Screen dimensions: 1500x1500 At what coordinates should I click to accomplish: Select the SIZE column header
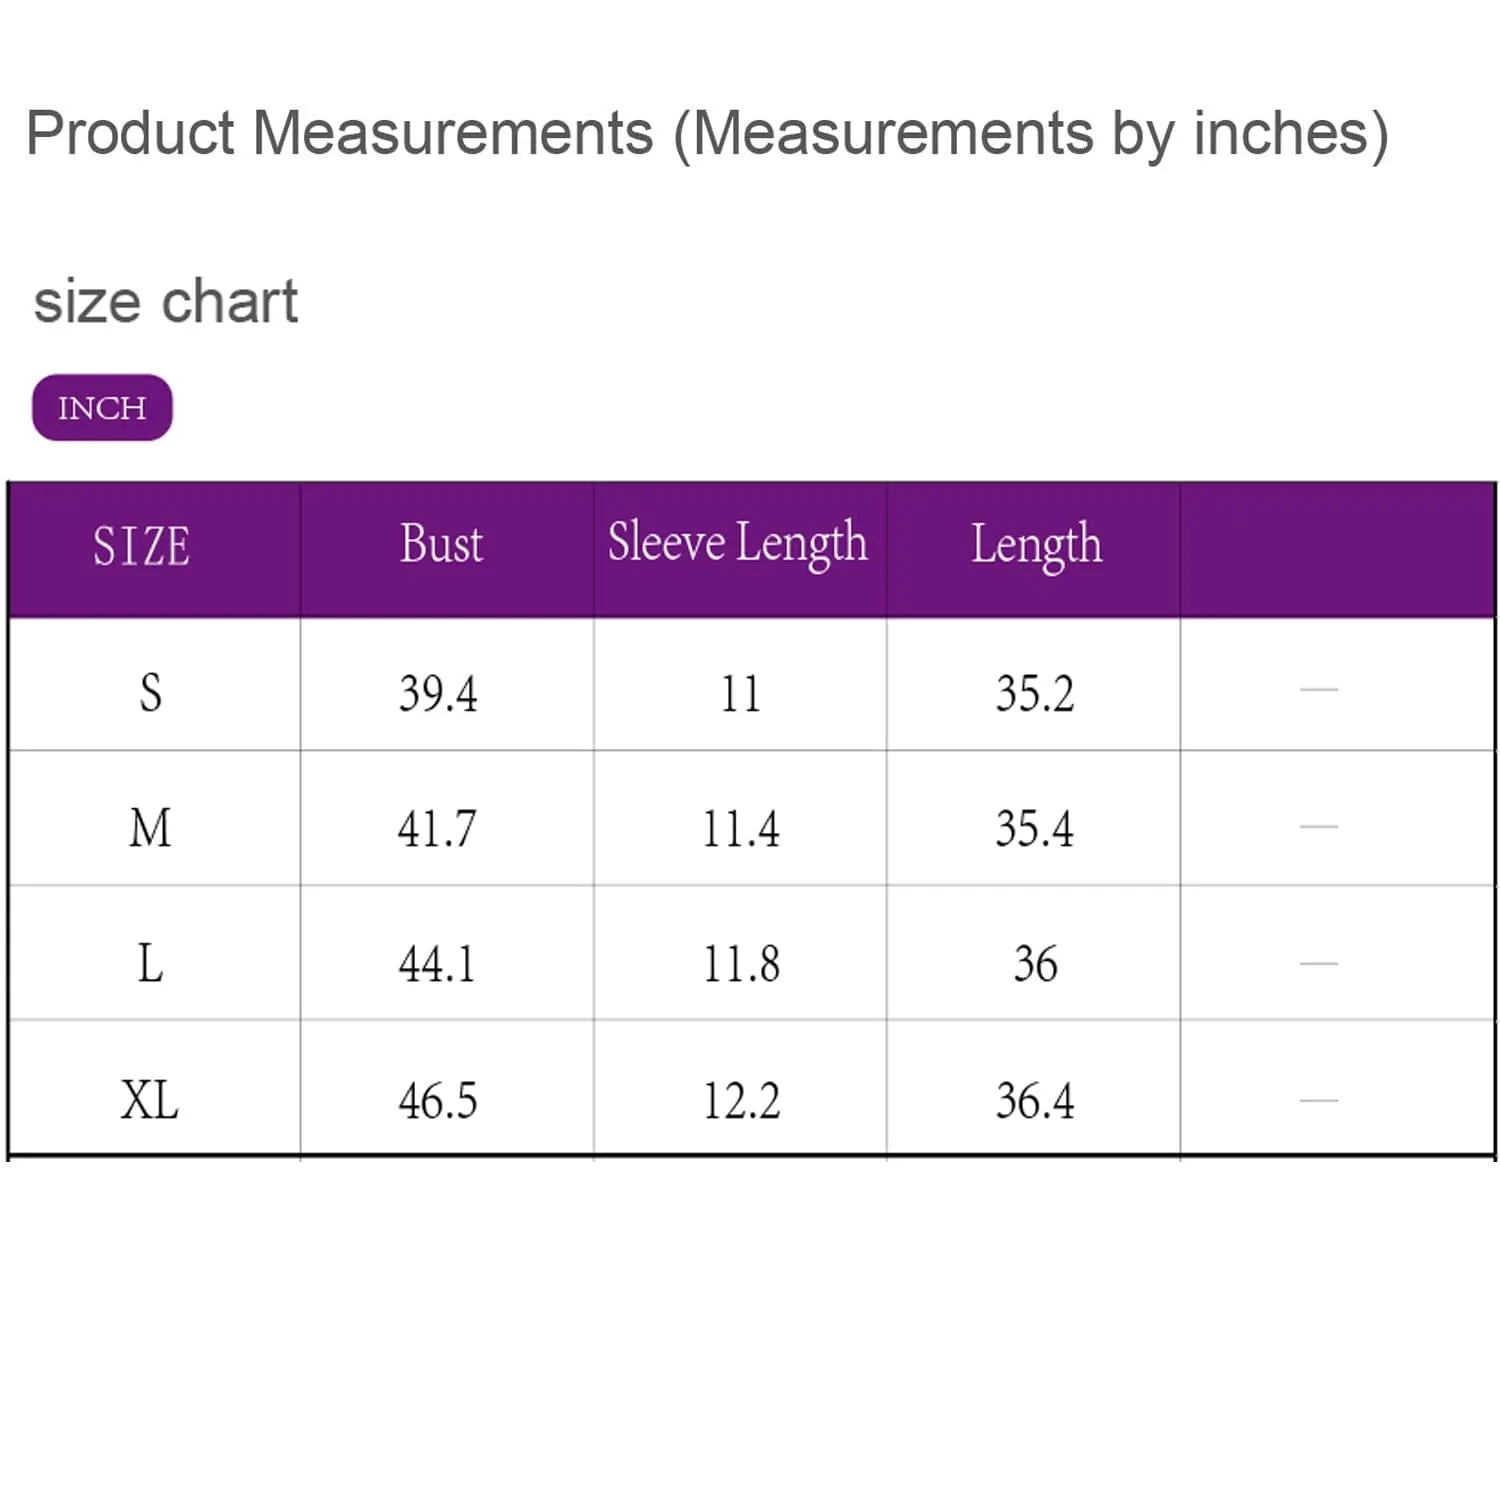point(141,546)
